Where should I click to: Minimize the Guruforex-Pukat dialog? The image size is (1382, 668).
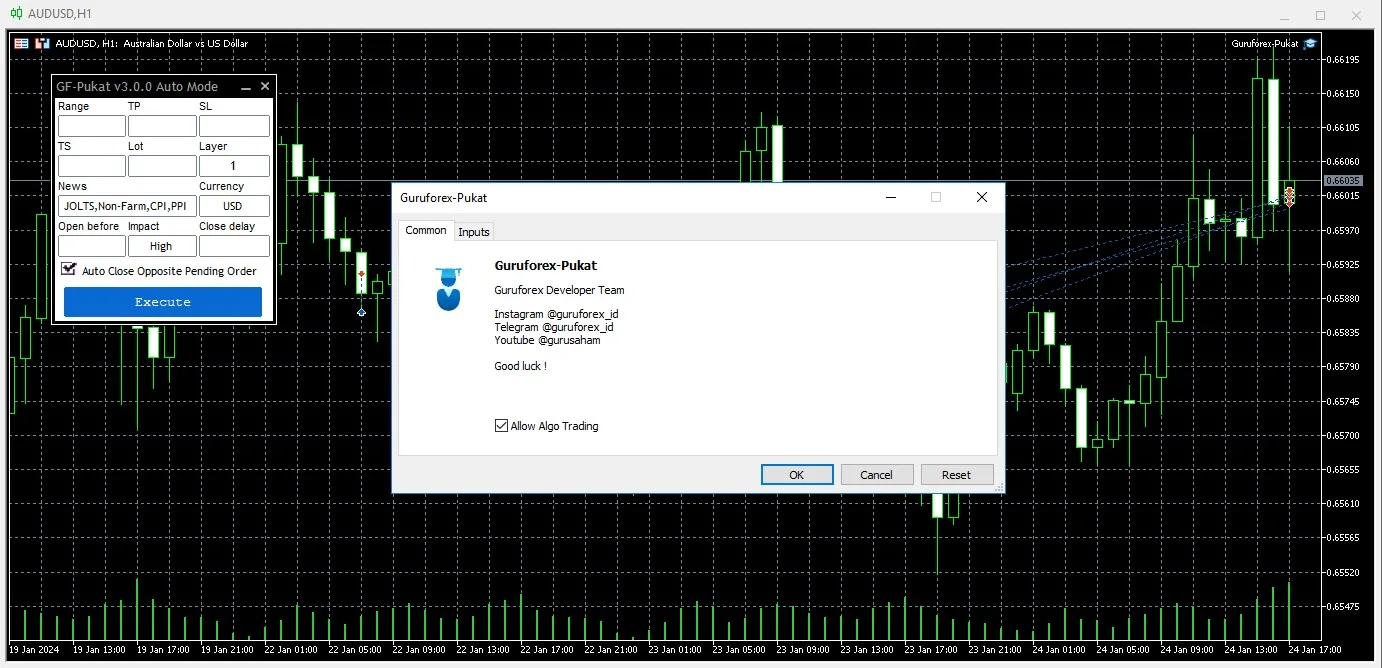(x=890, y=197)
